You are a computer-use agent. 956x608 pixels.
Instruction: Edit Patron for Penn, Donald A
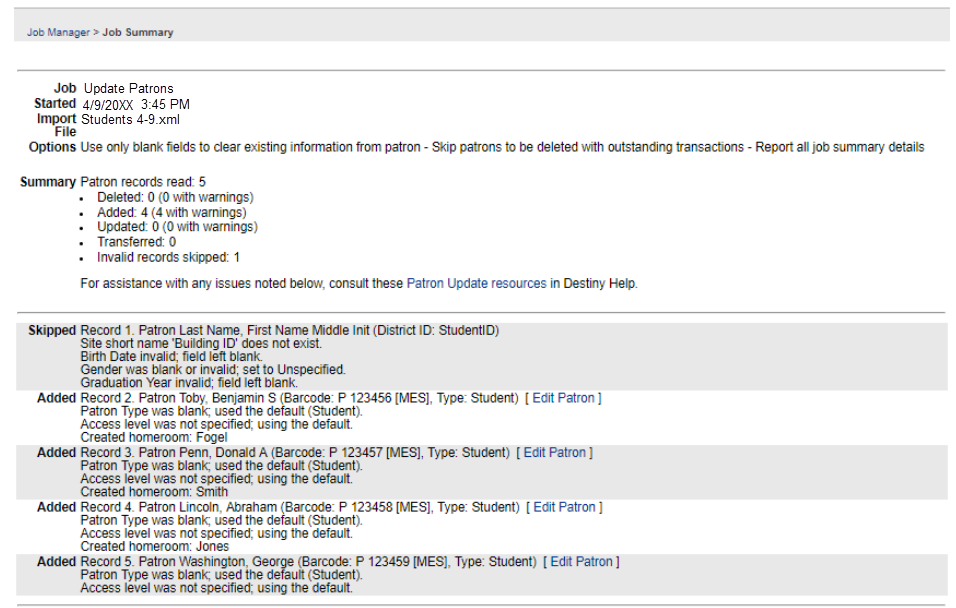[557, 453]
